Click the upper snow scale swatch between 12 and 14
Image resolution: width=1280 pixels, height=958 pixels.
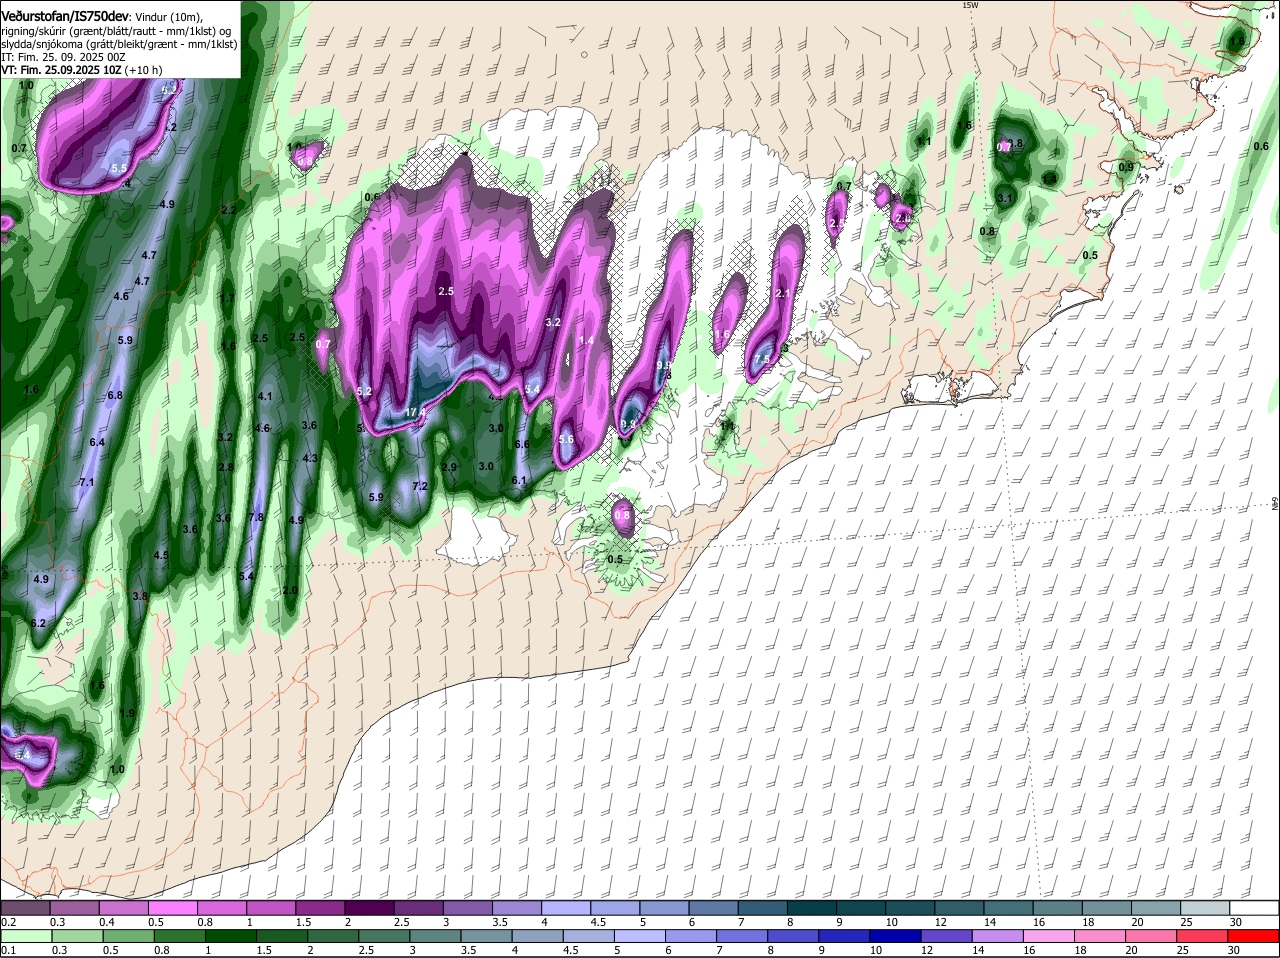[959, 908]
